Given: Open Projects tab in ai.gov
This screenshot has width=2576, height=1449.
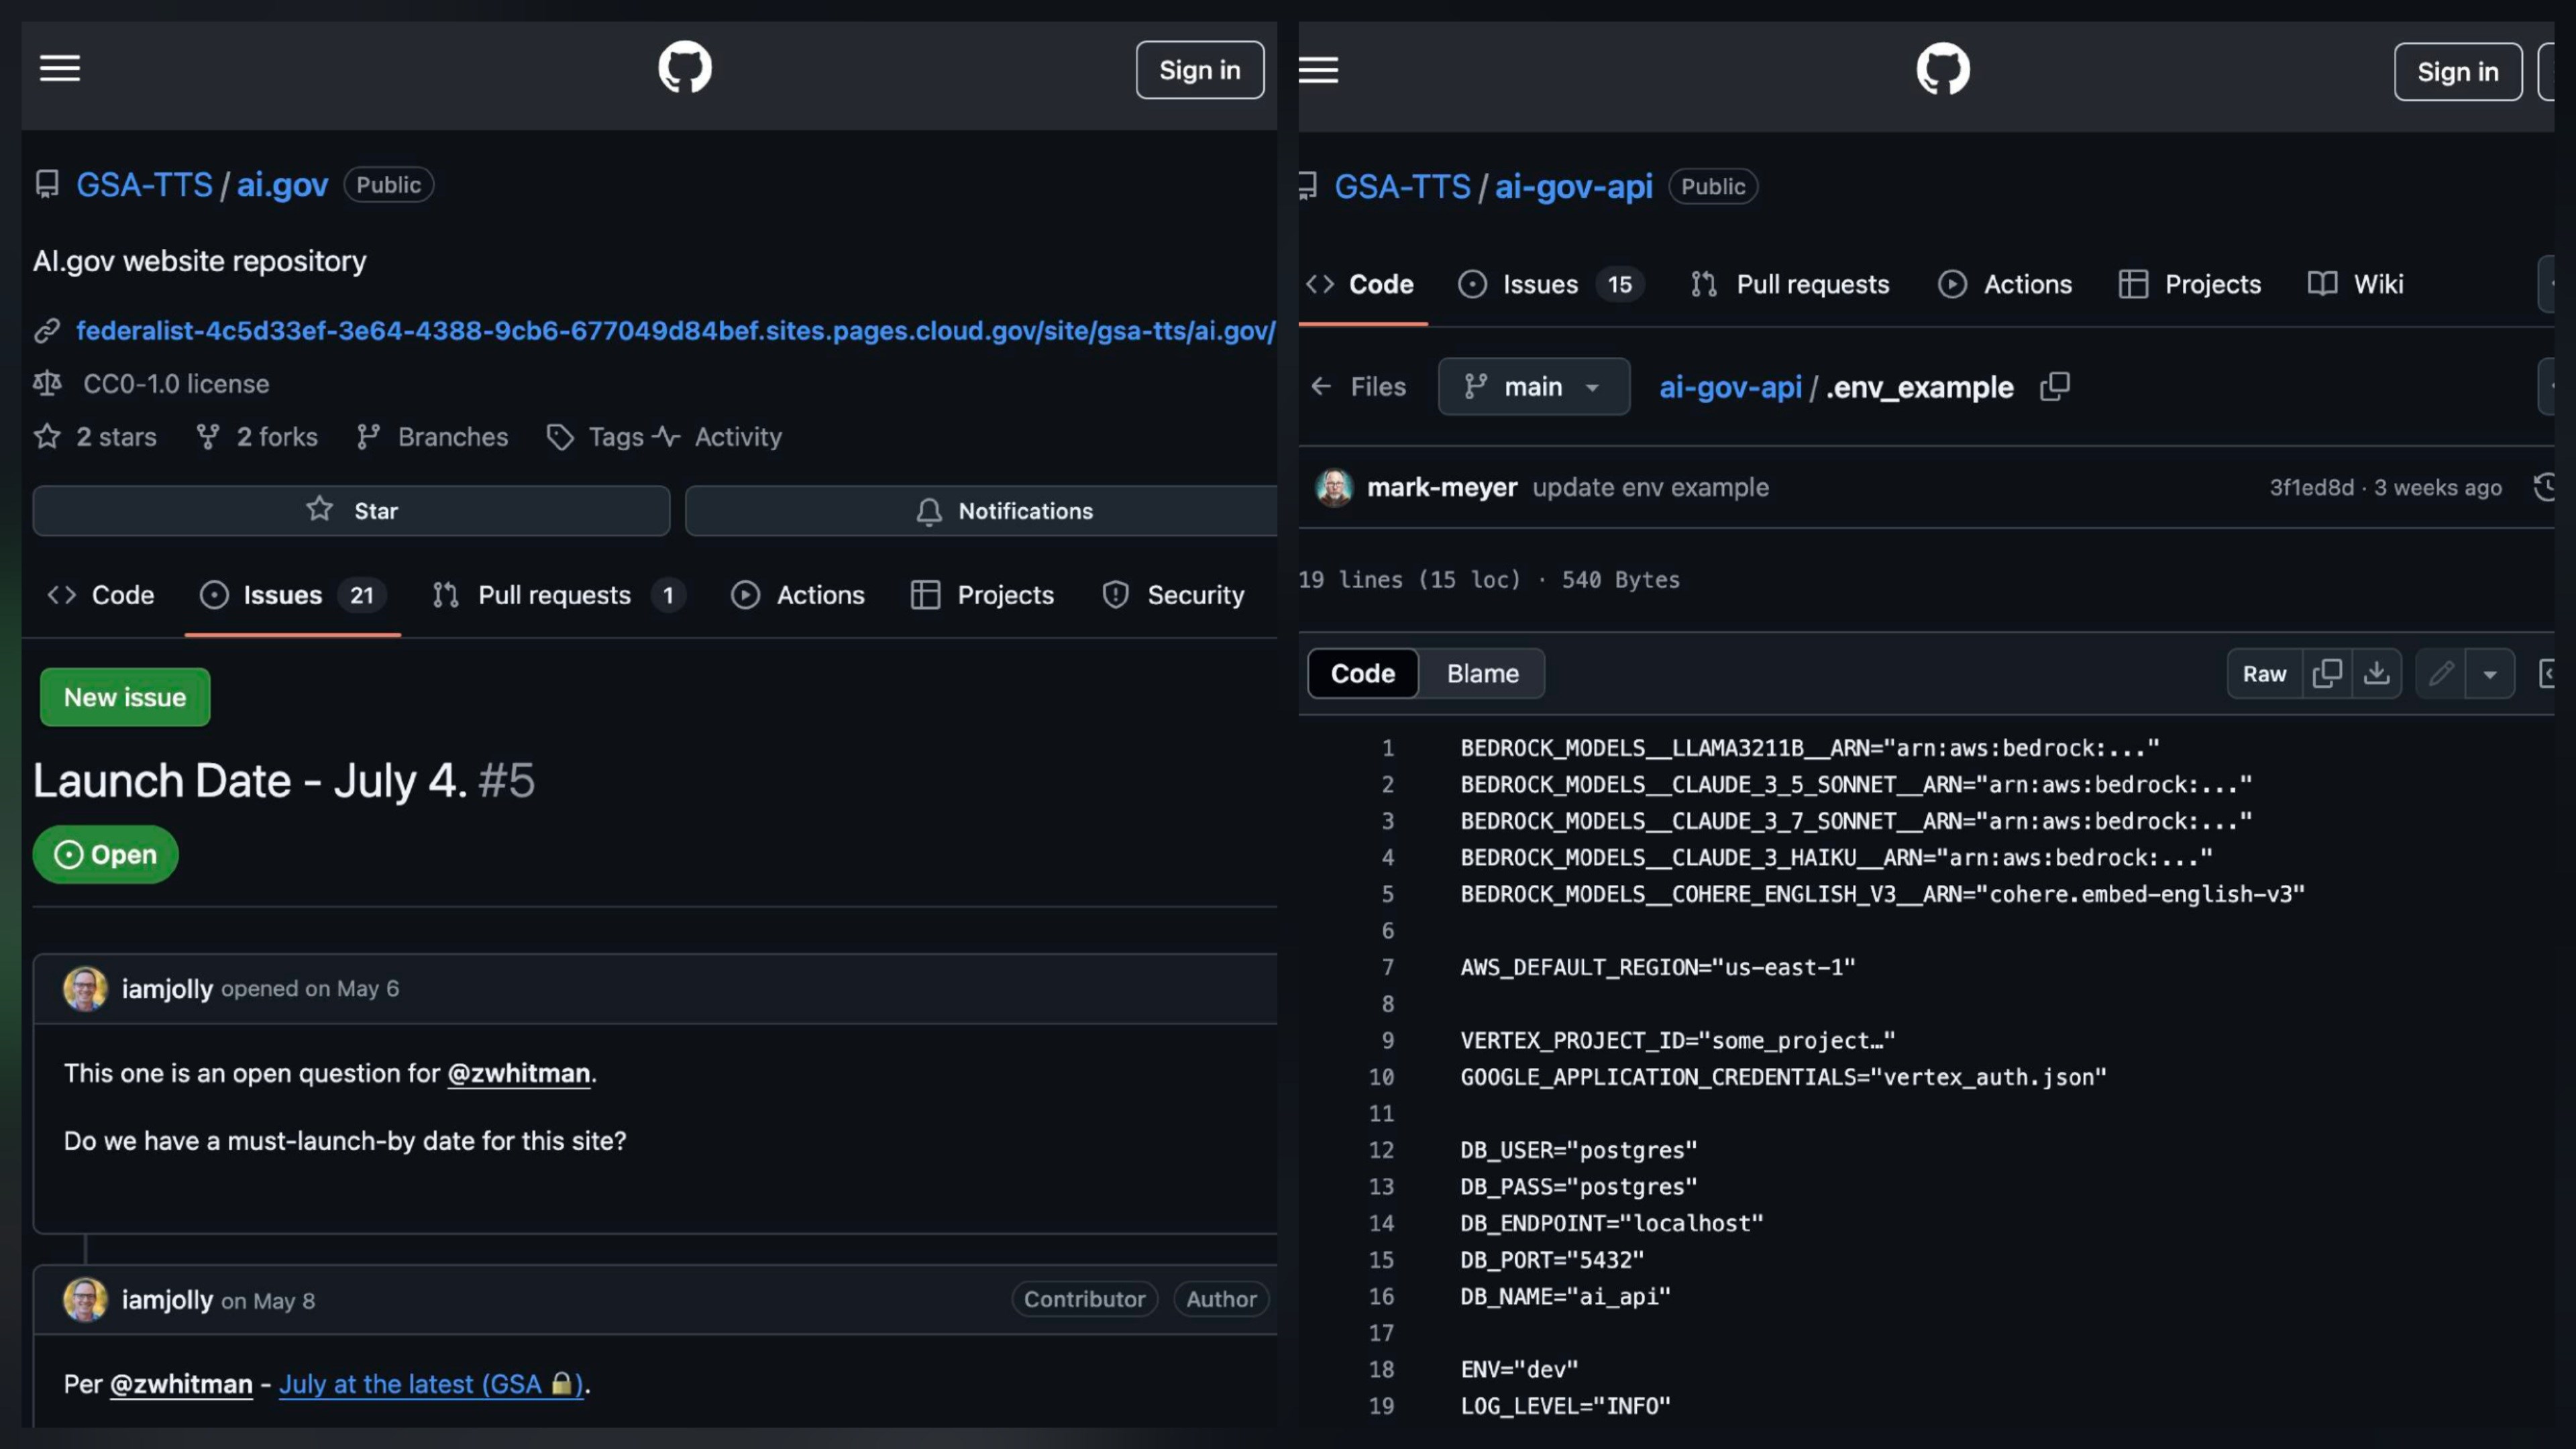Looking at the screenshot, I should (983, 595).
